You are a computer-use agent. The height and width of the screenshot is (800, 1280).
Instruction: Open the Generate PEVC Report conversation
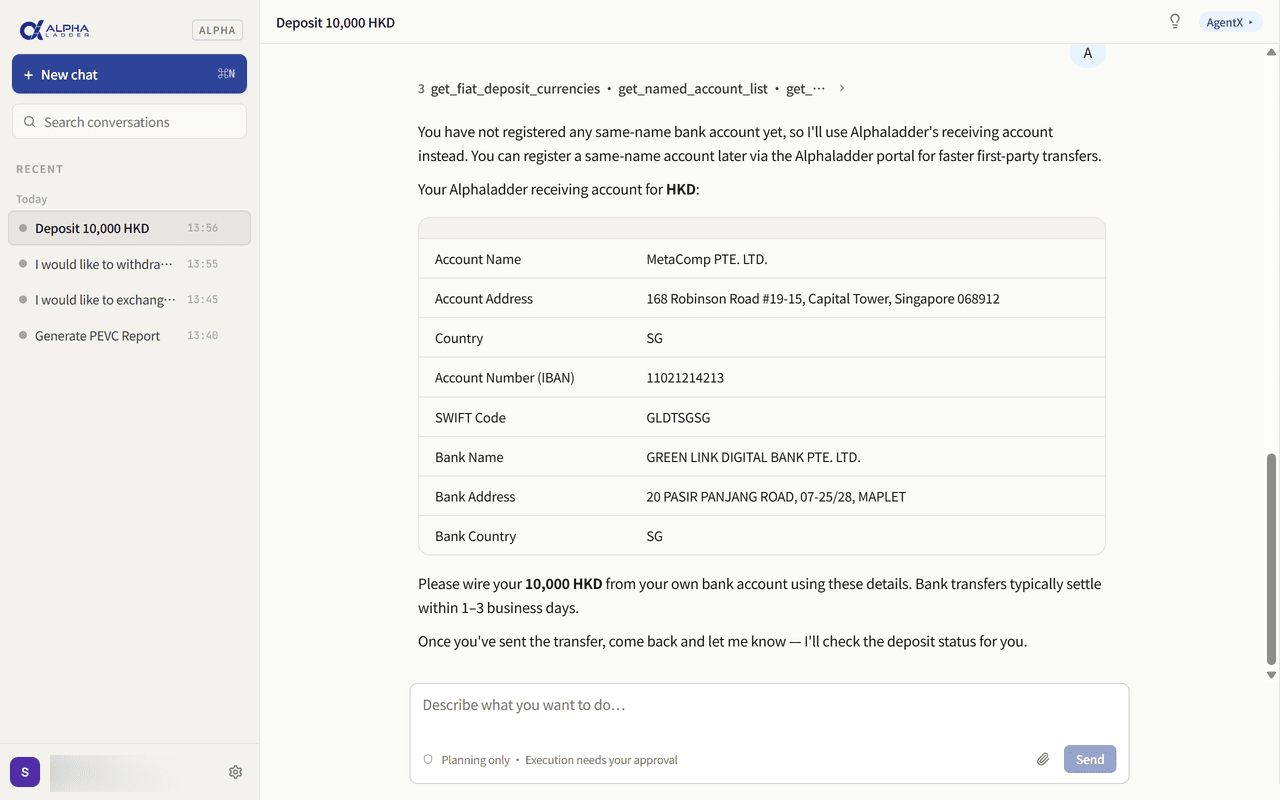click(129, 336)
